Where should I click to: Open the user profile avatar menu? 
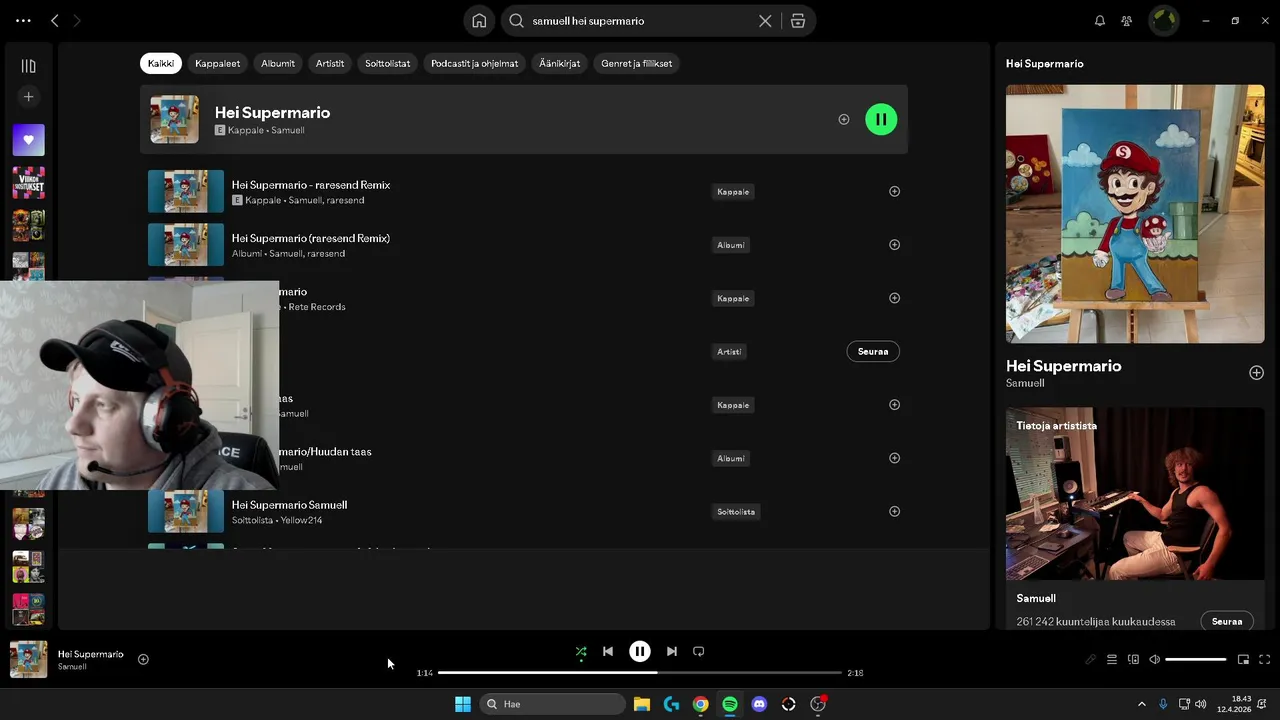pyautogui.click(x=1163, y=20)
